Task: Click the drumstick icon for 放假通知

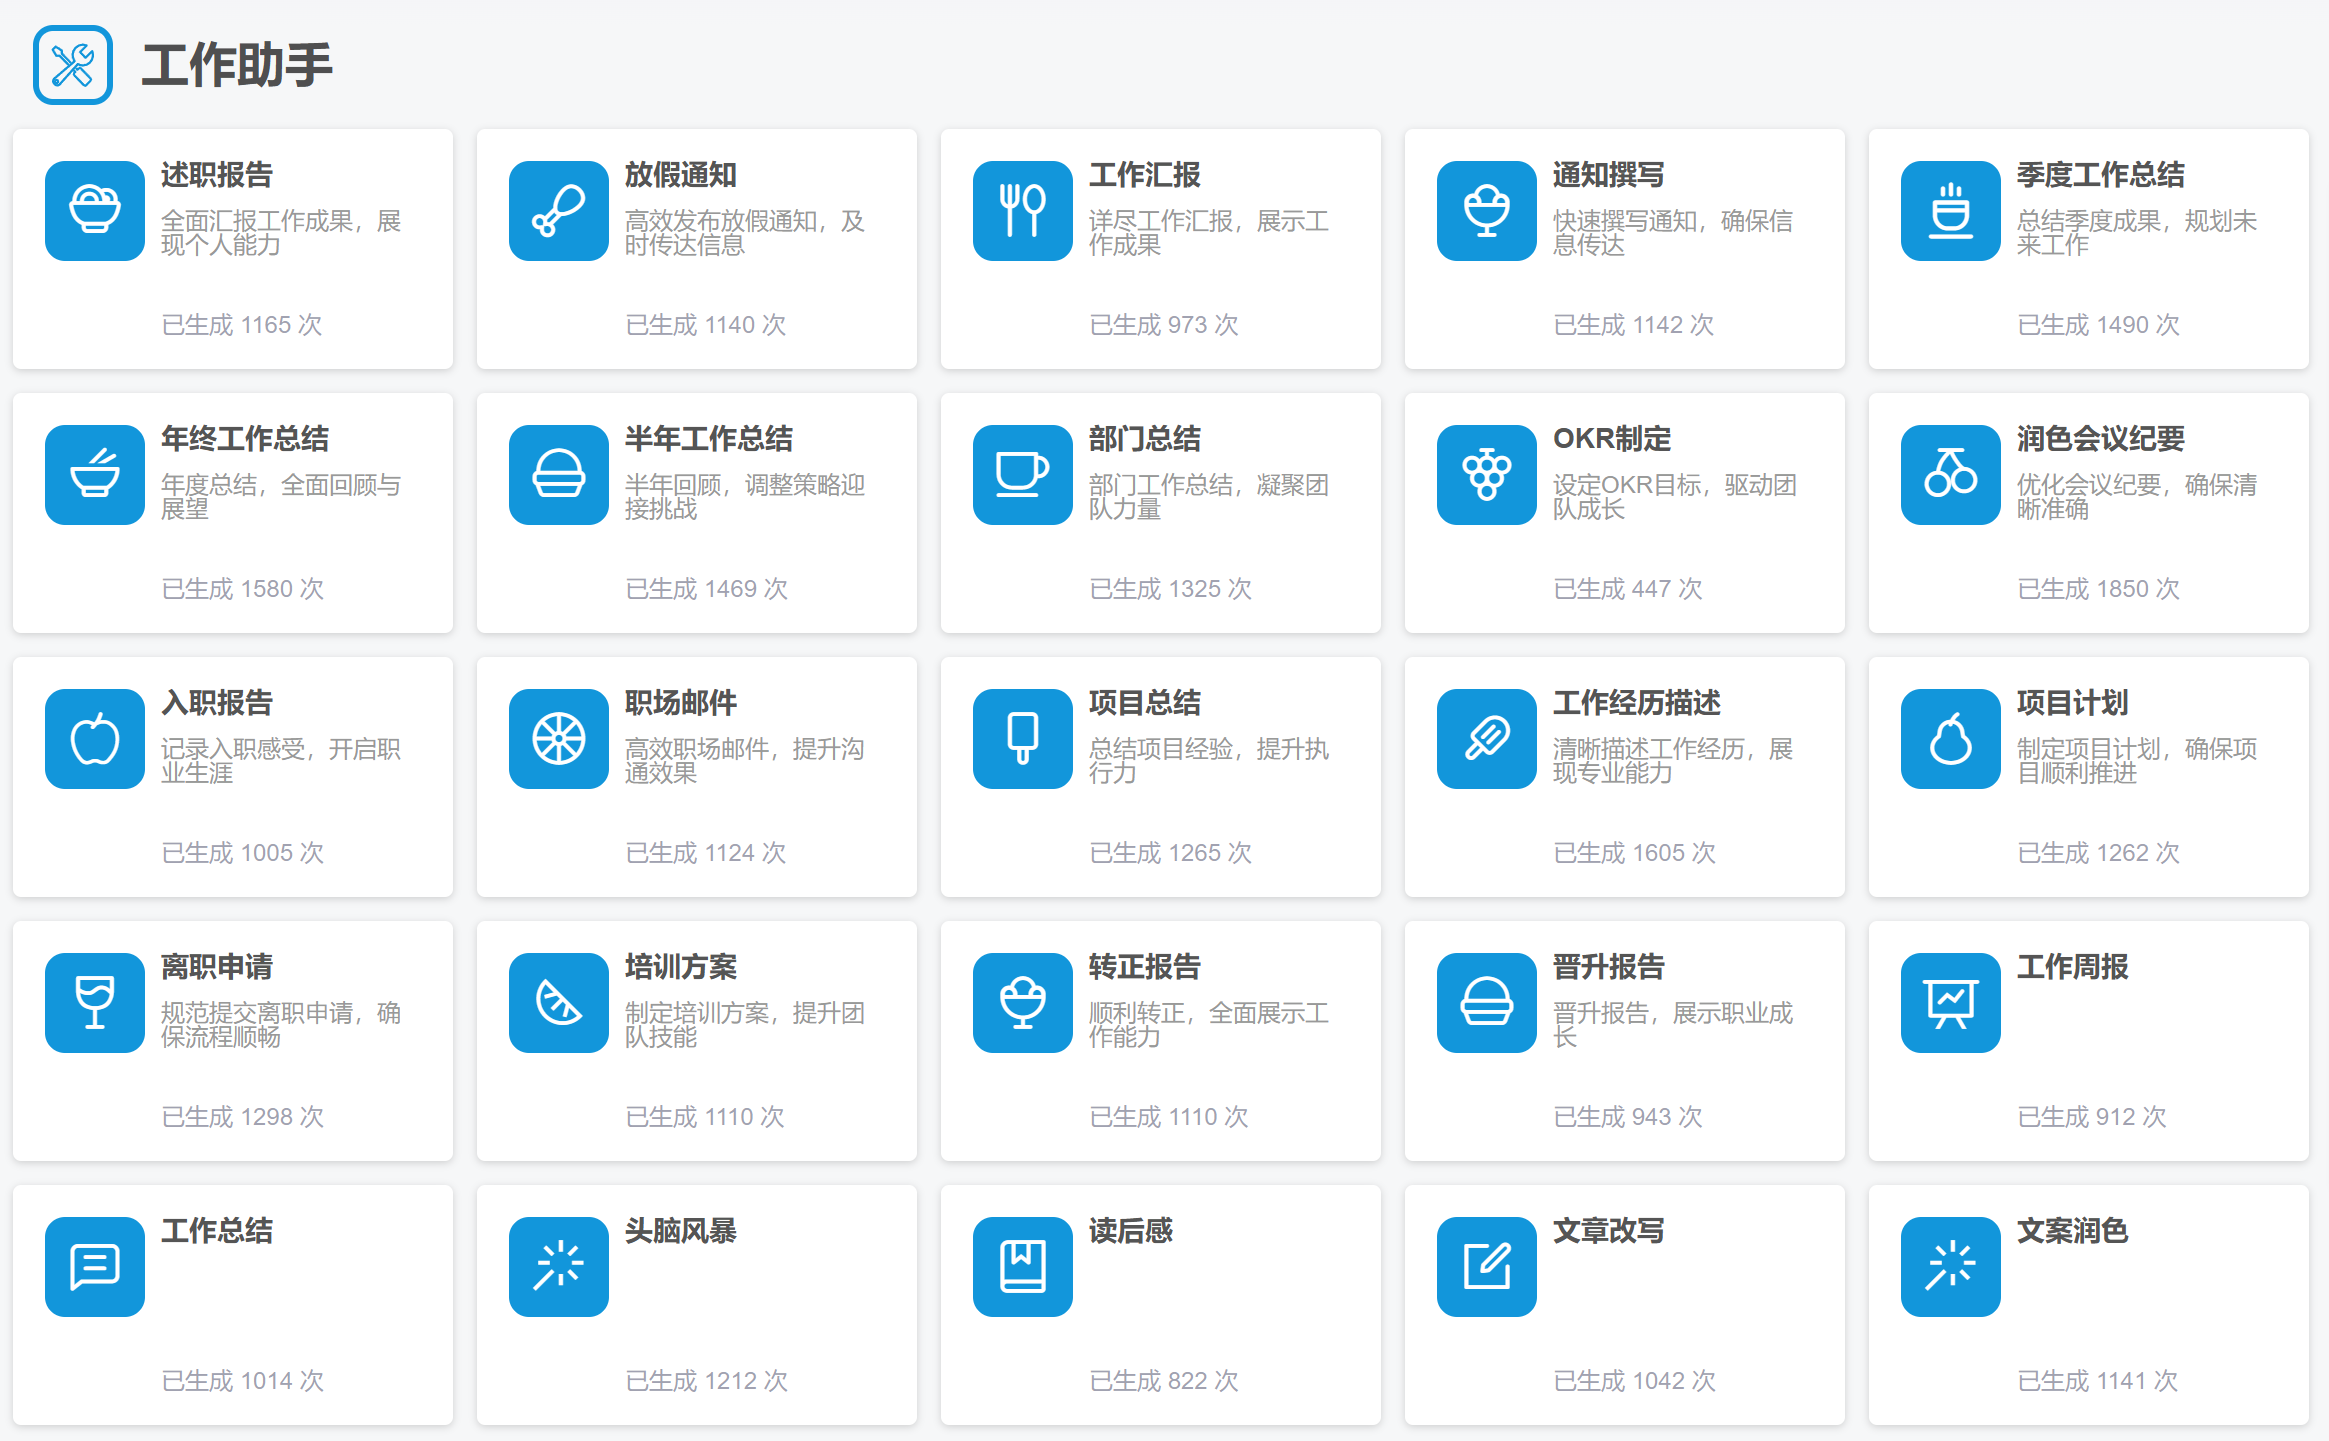Action: pyautogui.click(x=558, y=211)
